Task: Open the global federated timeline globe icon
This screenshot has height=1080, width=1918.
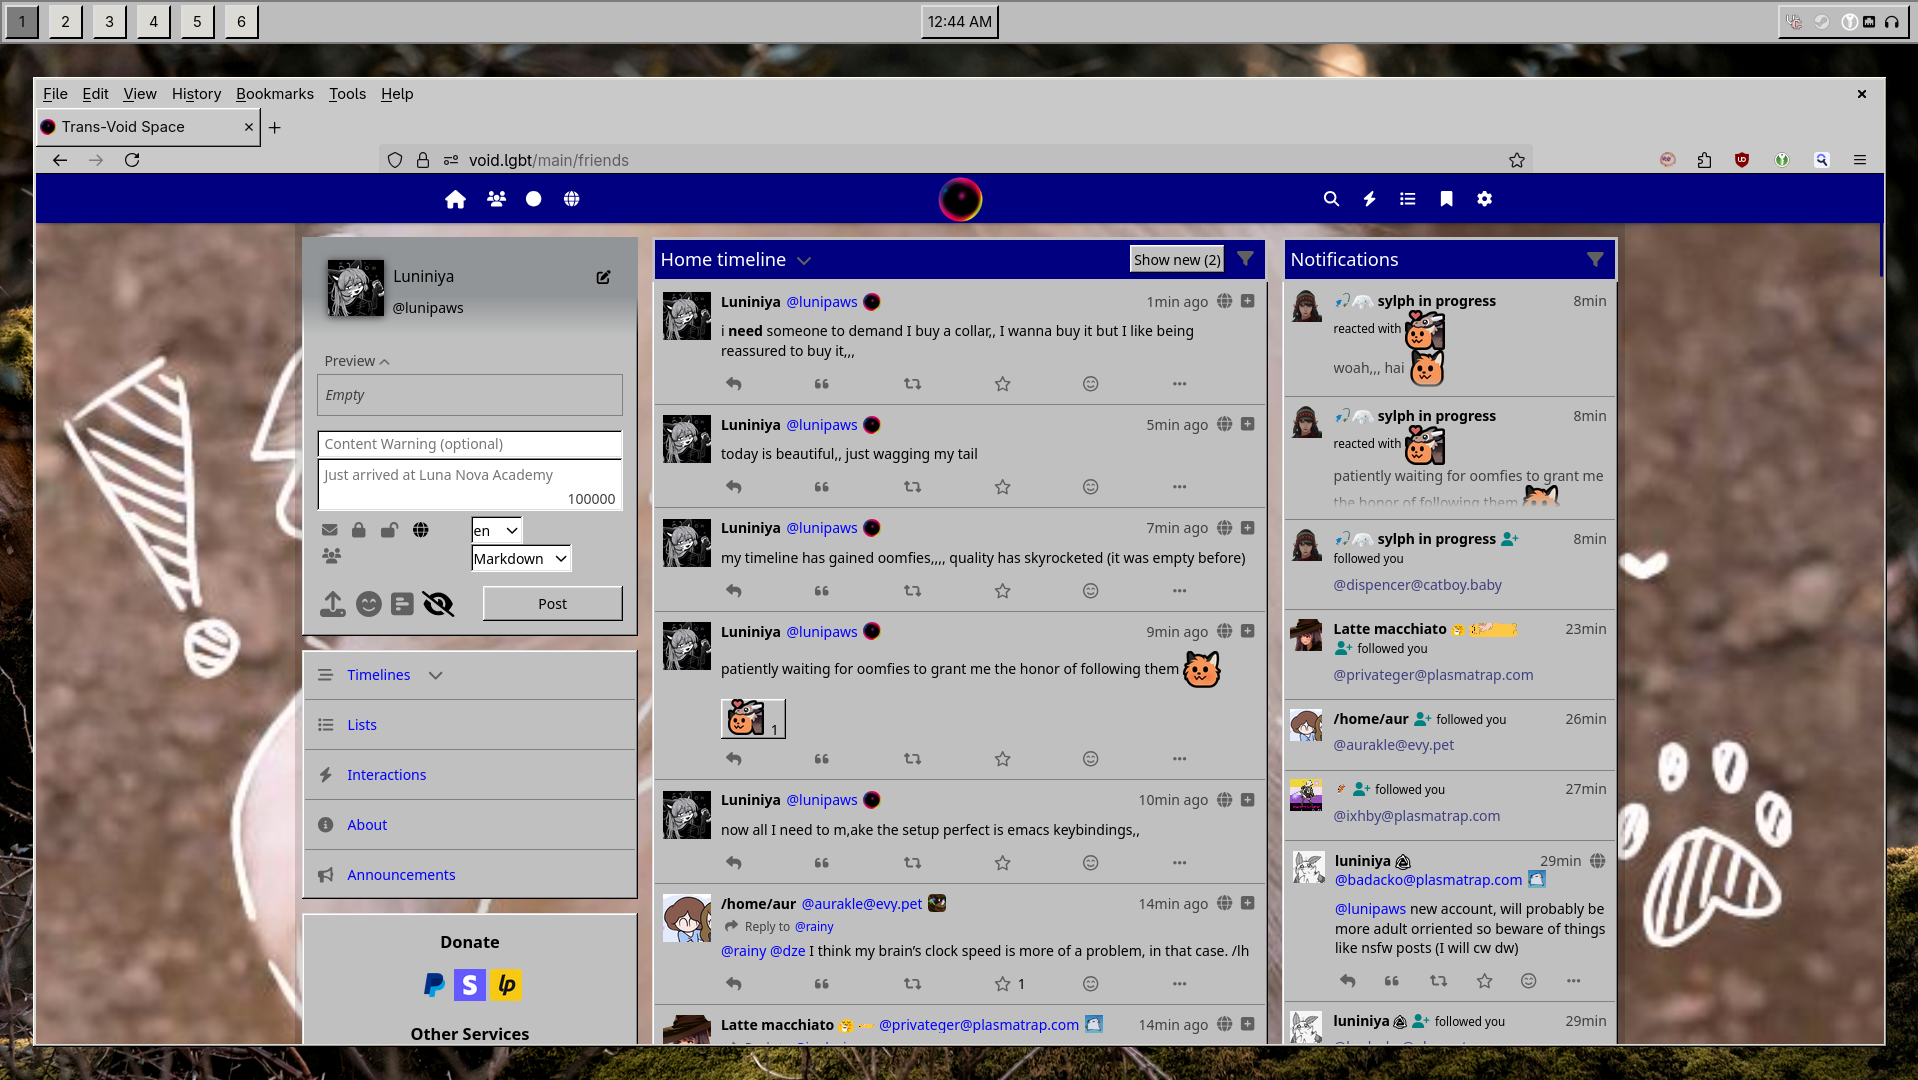Action: (x=571, y=199)
